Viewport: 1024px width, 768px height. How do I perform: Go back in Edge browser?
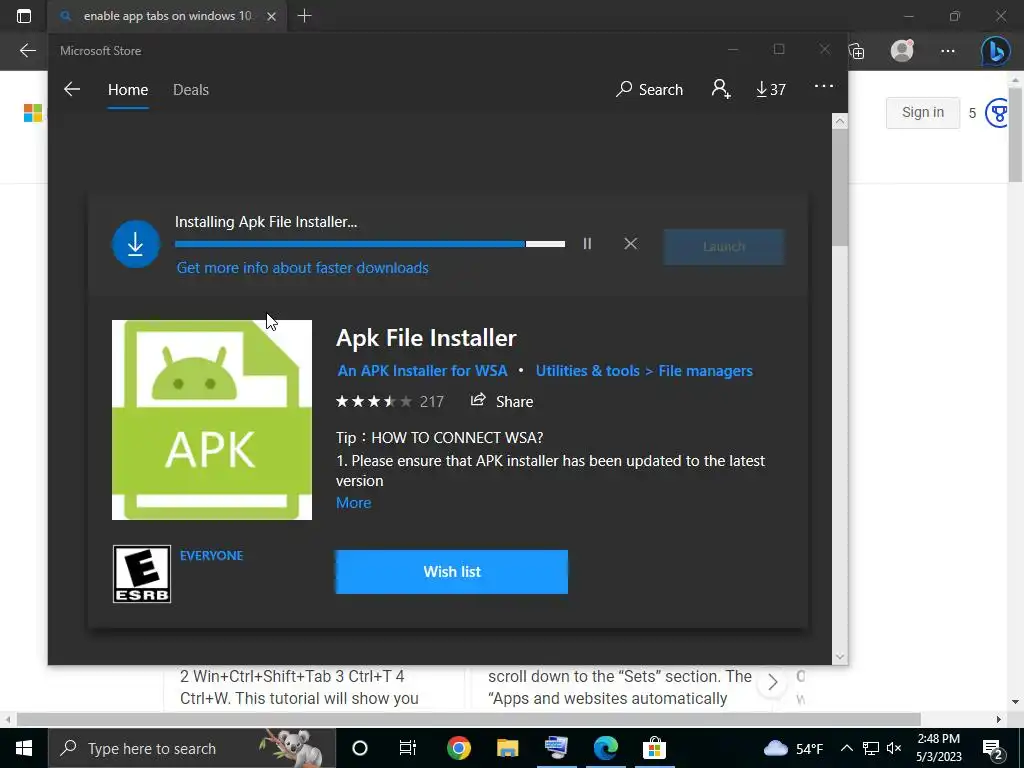coord(27,50)
